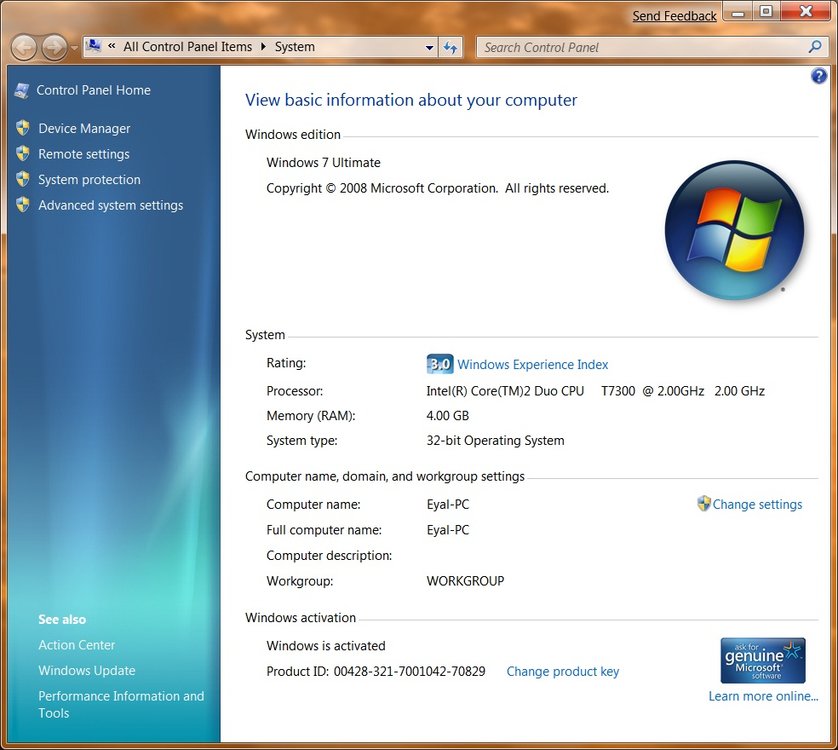
Task: Click the double-chevron at breadcrumb start
Action: (112, 46)
